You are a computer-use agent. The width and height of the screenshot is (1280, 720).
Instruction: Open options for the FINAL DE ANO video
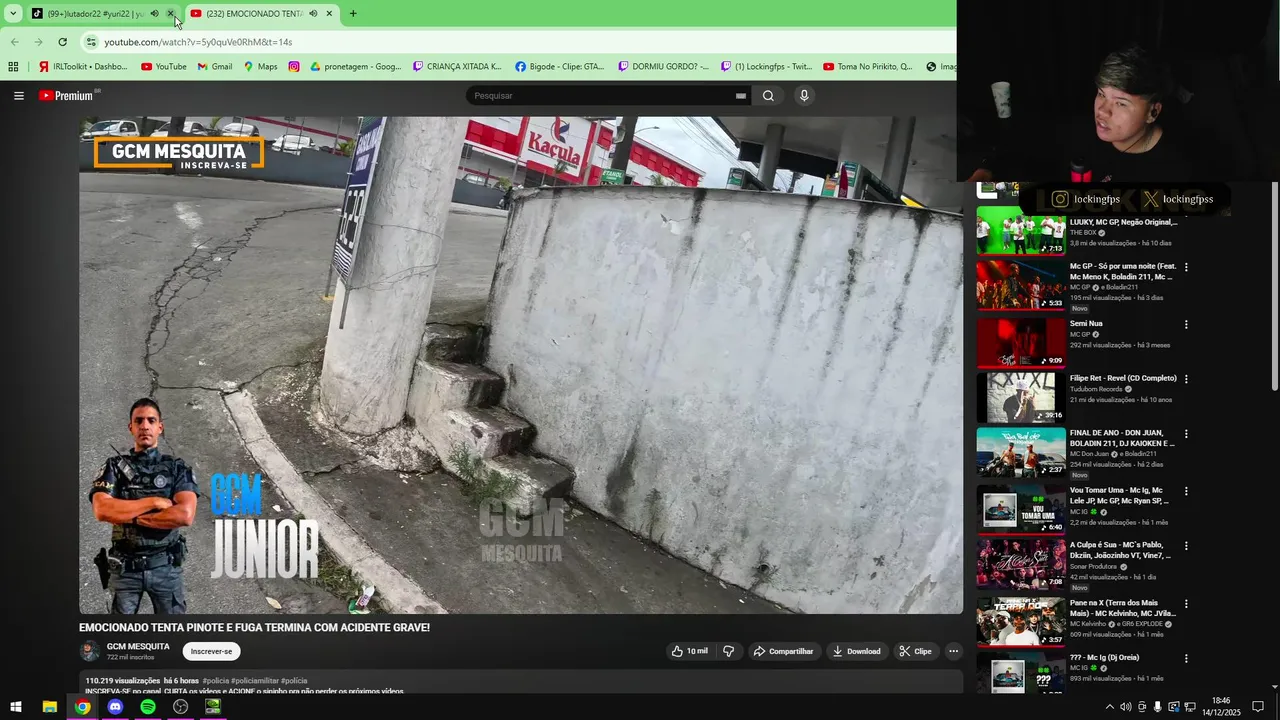(1186, 435)
